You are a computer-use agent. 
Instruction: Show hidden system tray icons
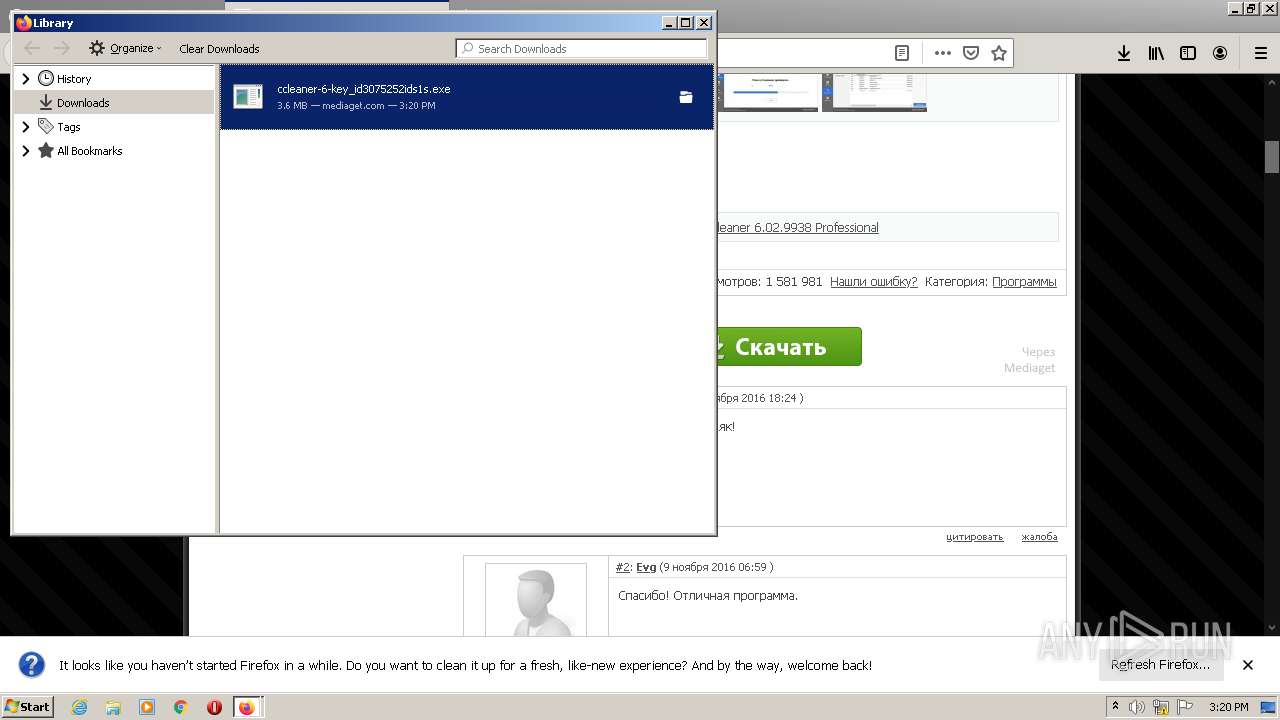[x=1115, y=707]
